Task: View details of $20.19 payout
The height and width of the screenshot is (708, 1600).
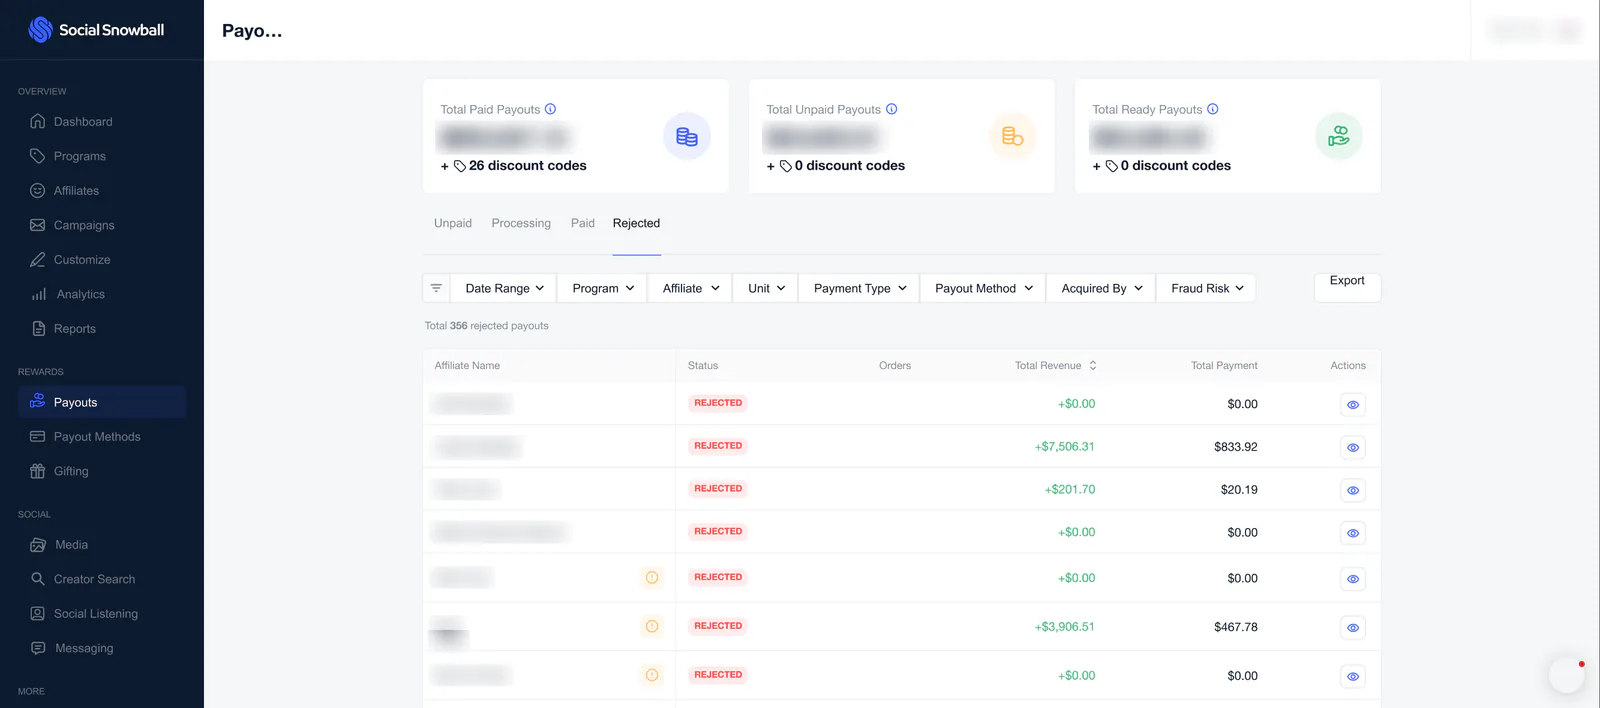Action: [x=1353, y=491]
